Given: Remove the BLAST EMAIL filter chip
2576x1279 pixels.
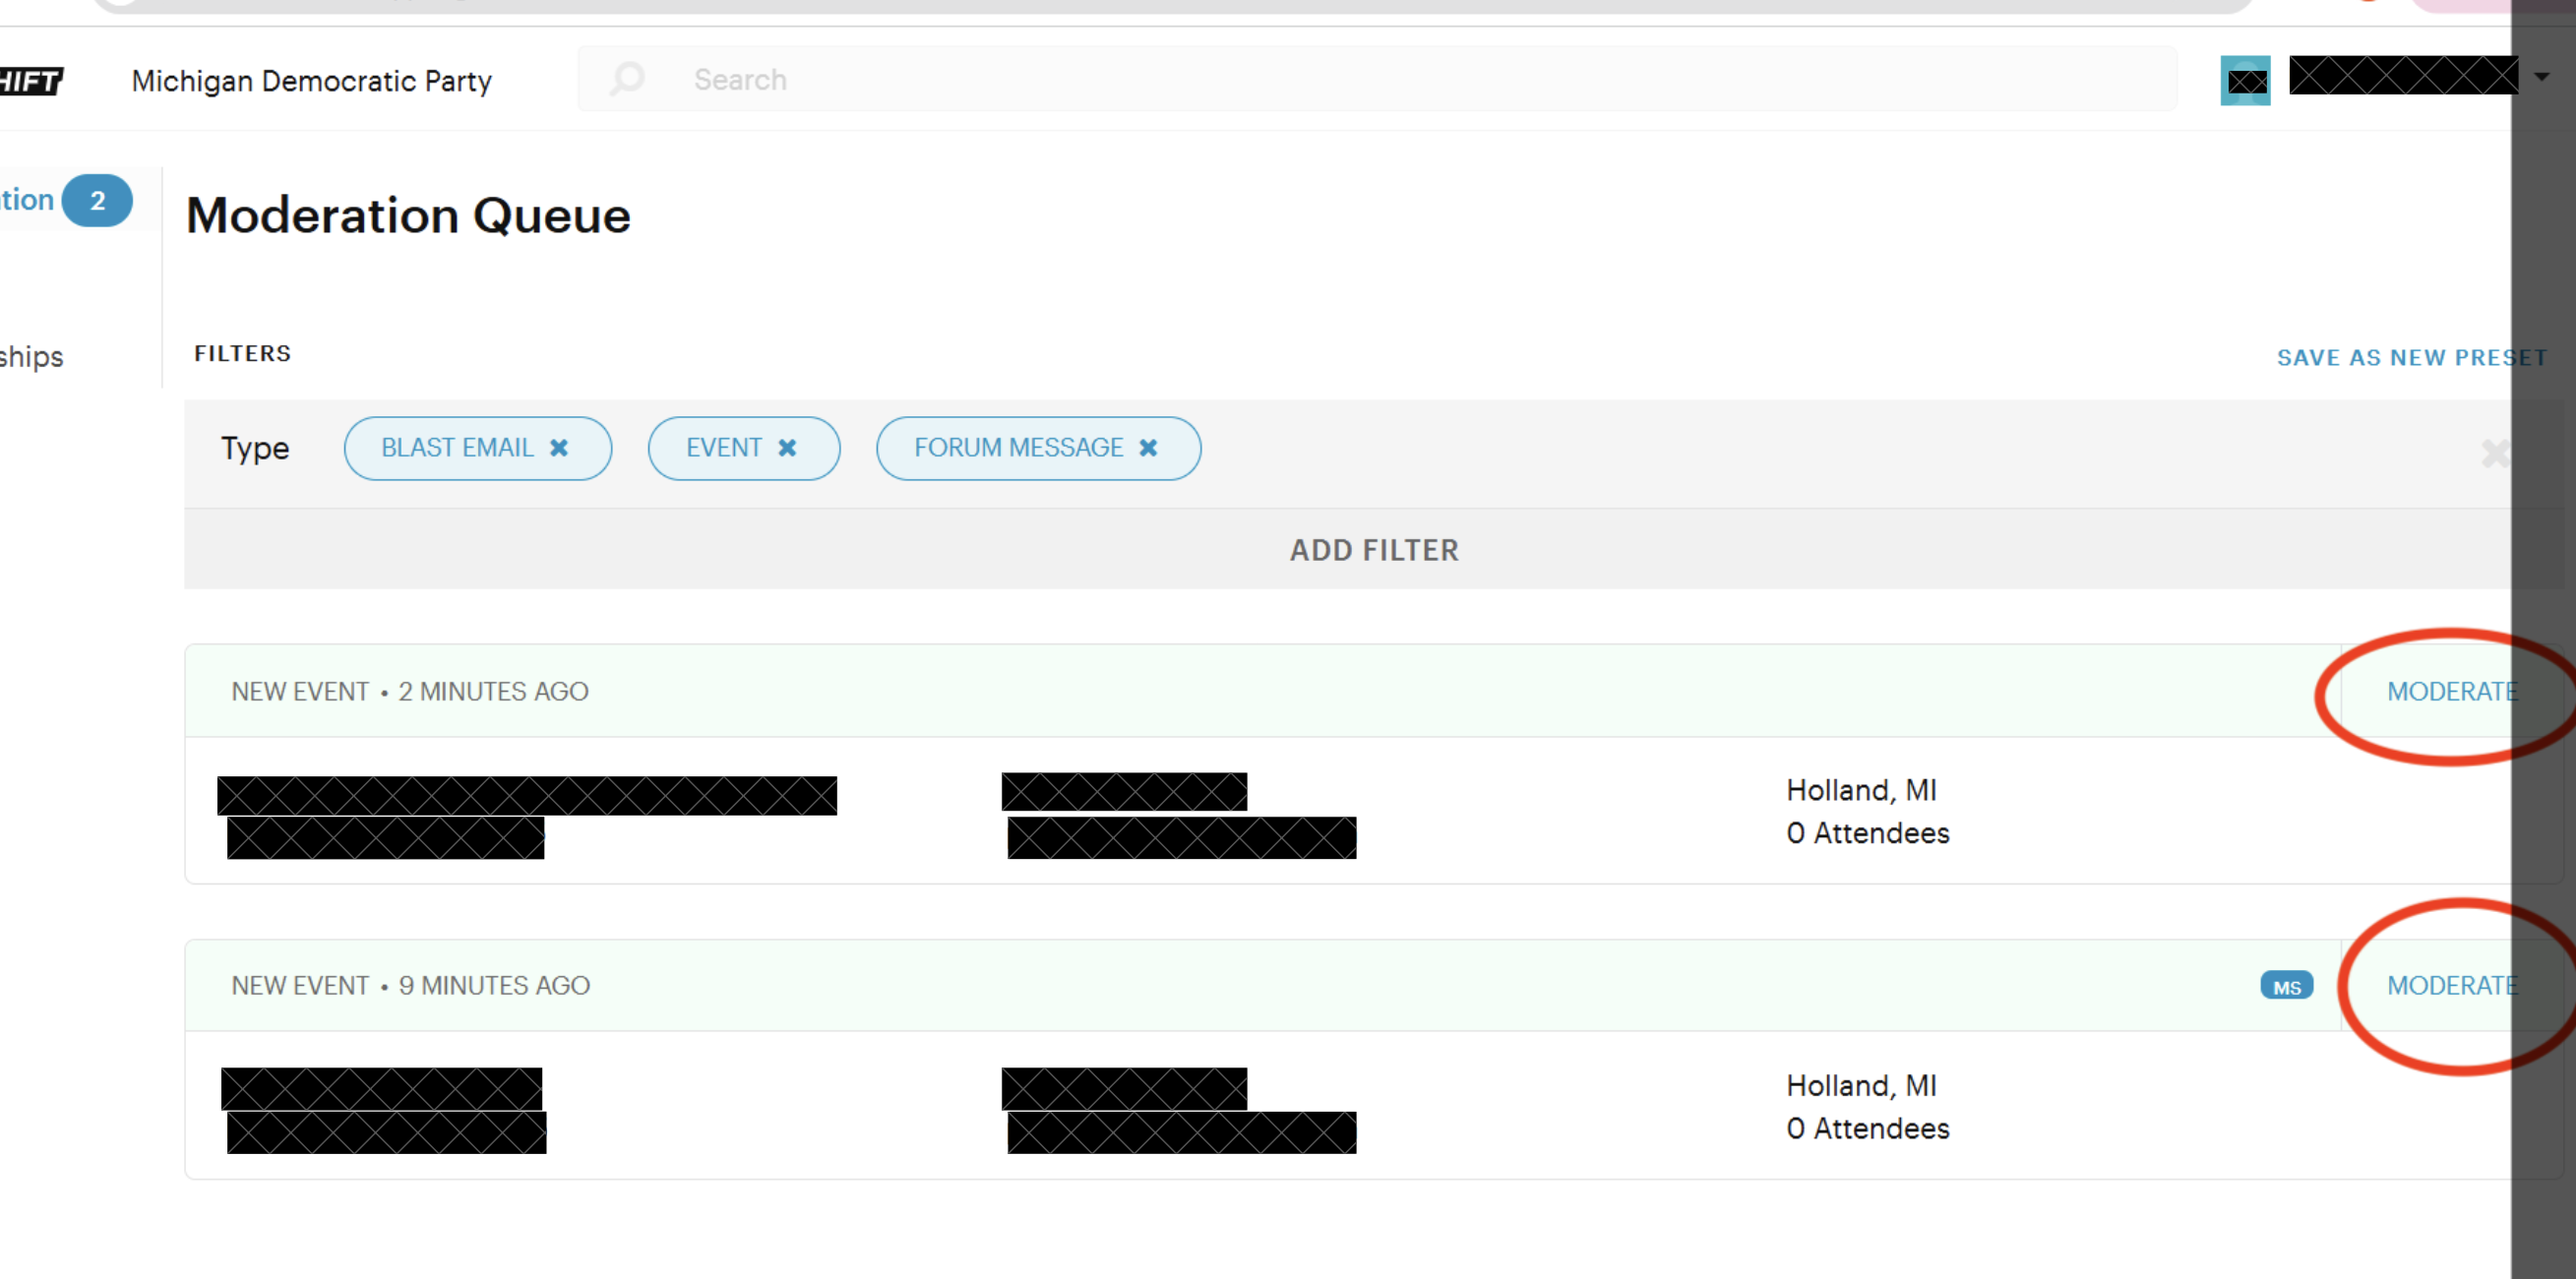Looking at the screenshot, I should (559, 448).
